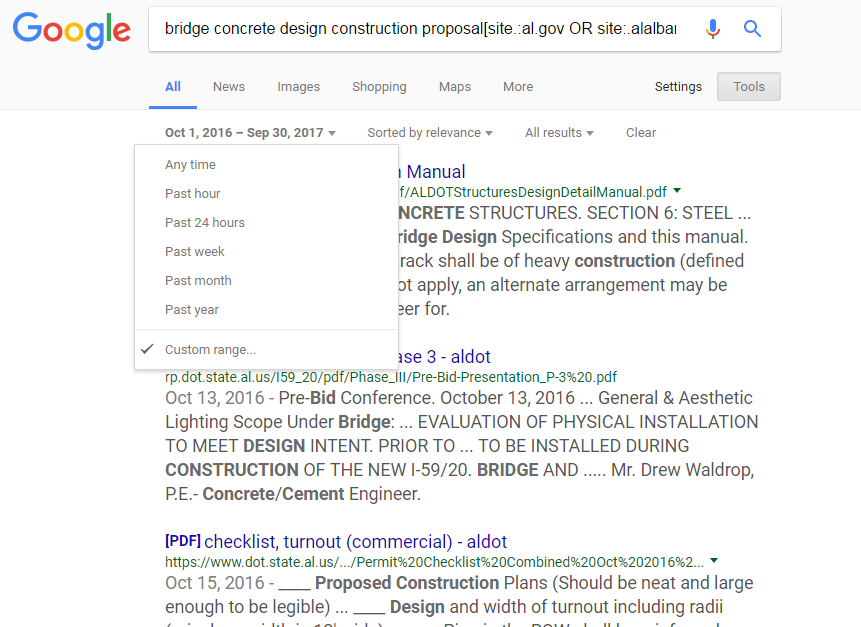
Task: Click the 'Oct 13, 2016' result date
Action: tap(215, 398)
